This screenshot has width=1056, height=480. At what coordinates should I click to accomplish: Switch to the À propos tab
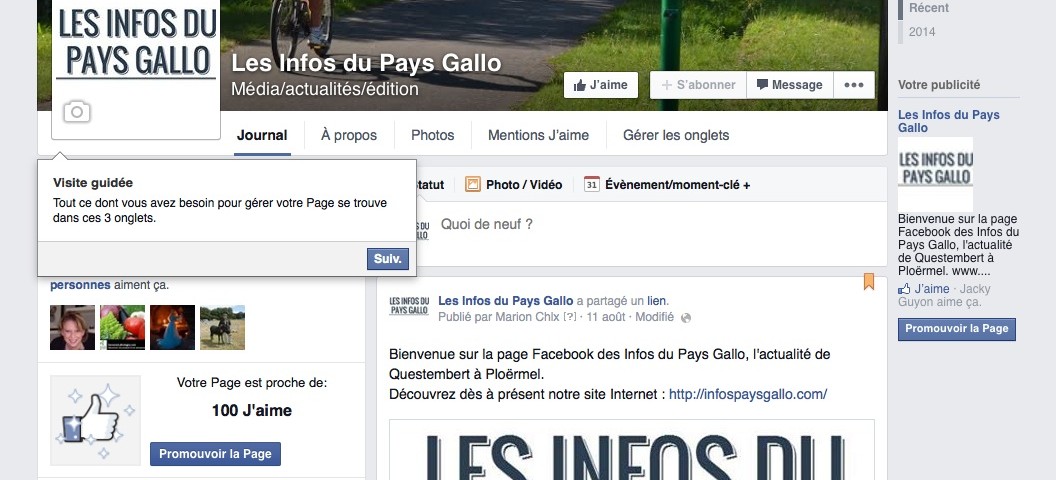(349, 135)
